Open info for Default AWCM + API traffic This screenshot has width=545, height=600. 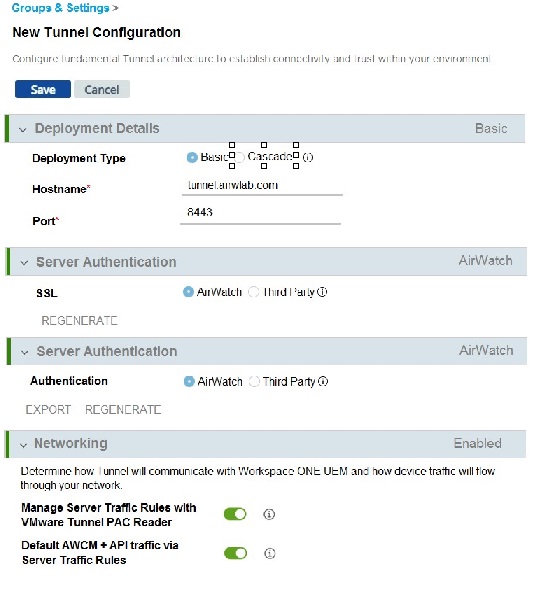coord(269,553)
